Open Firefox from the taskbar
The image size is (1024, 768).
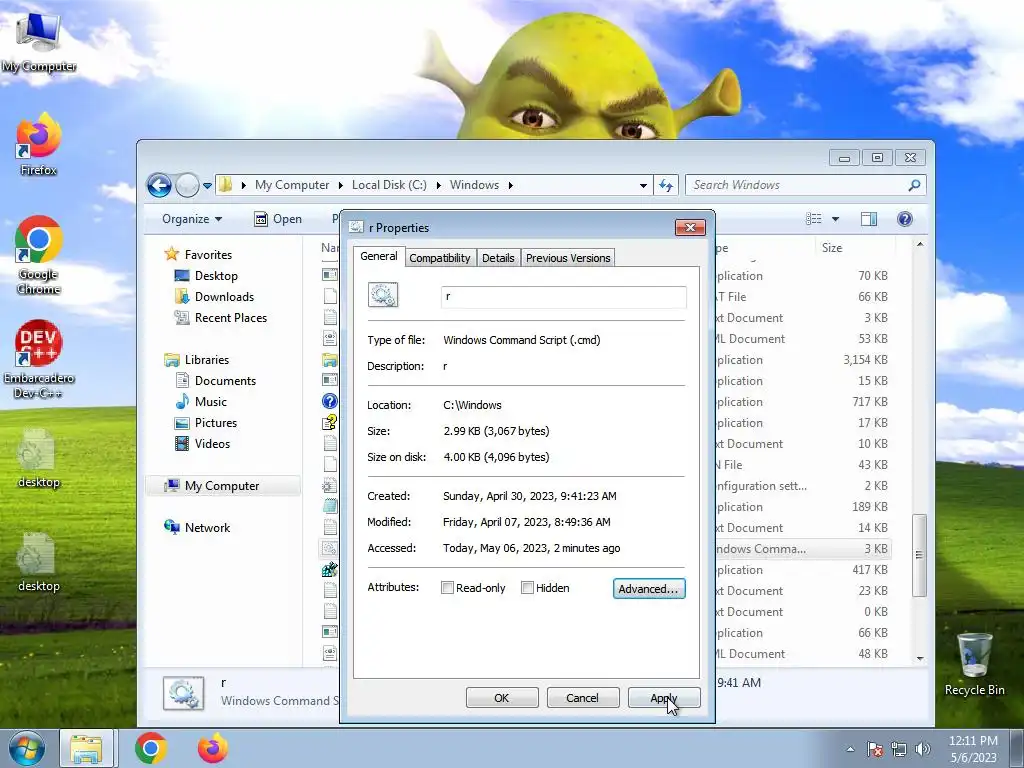pyautogui.click(x=213, y=748)
